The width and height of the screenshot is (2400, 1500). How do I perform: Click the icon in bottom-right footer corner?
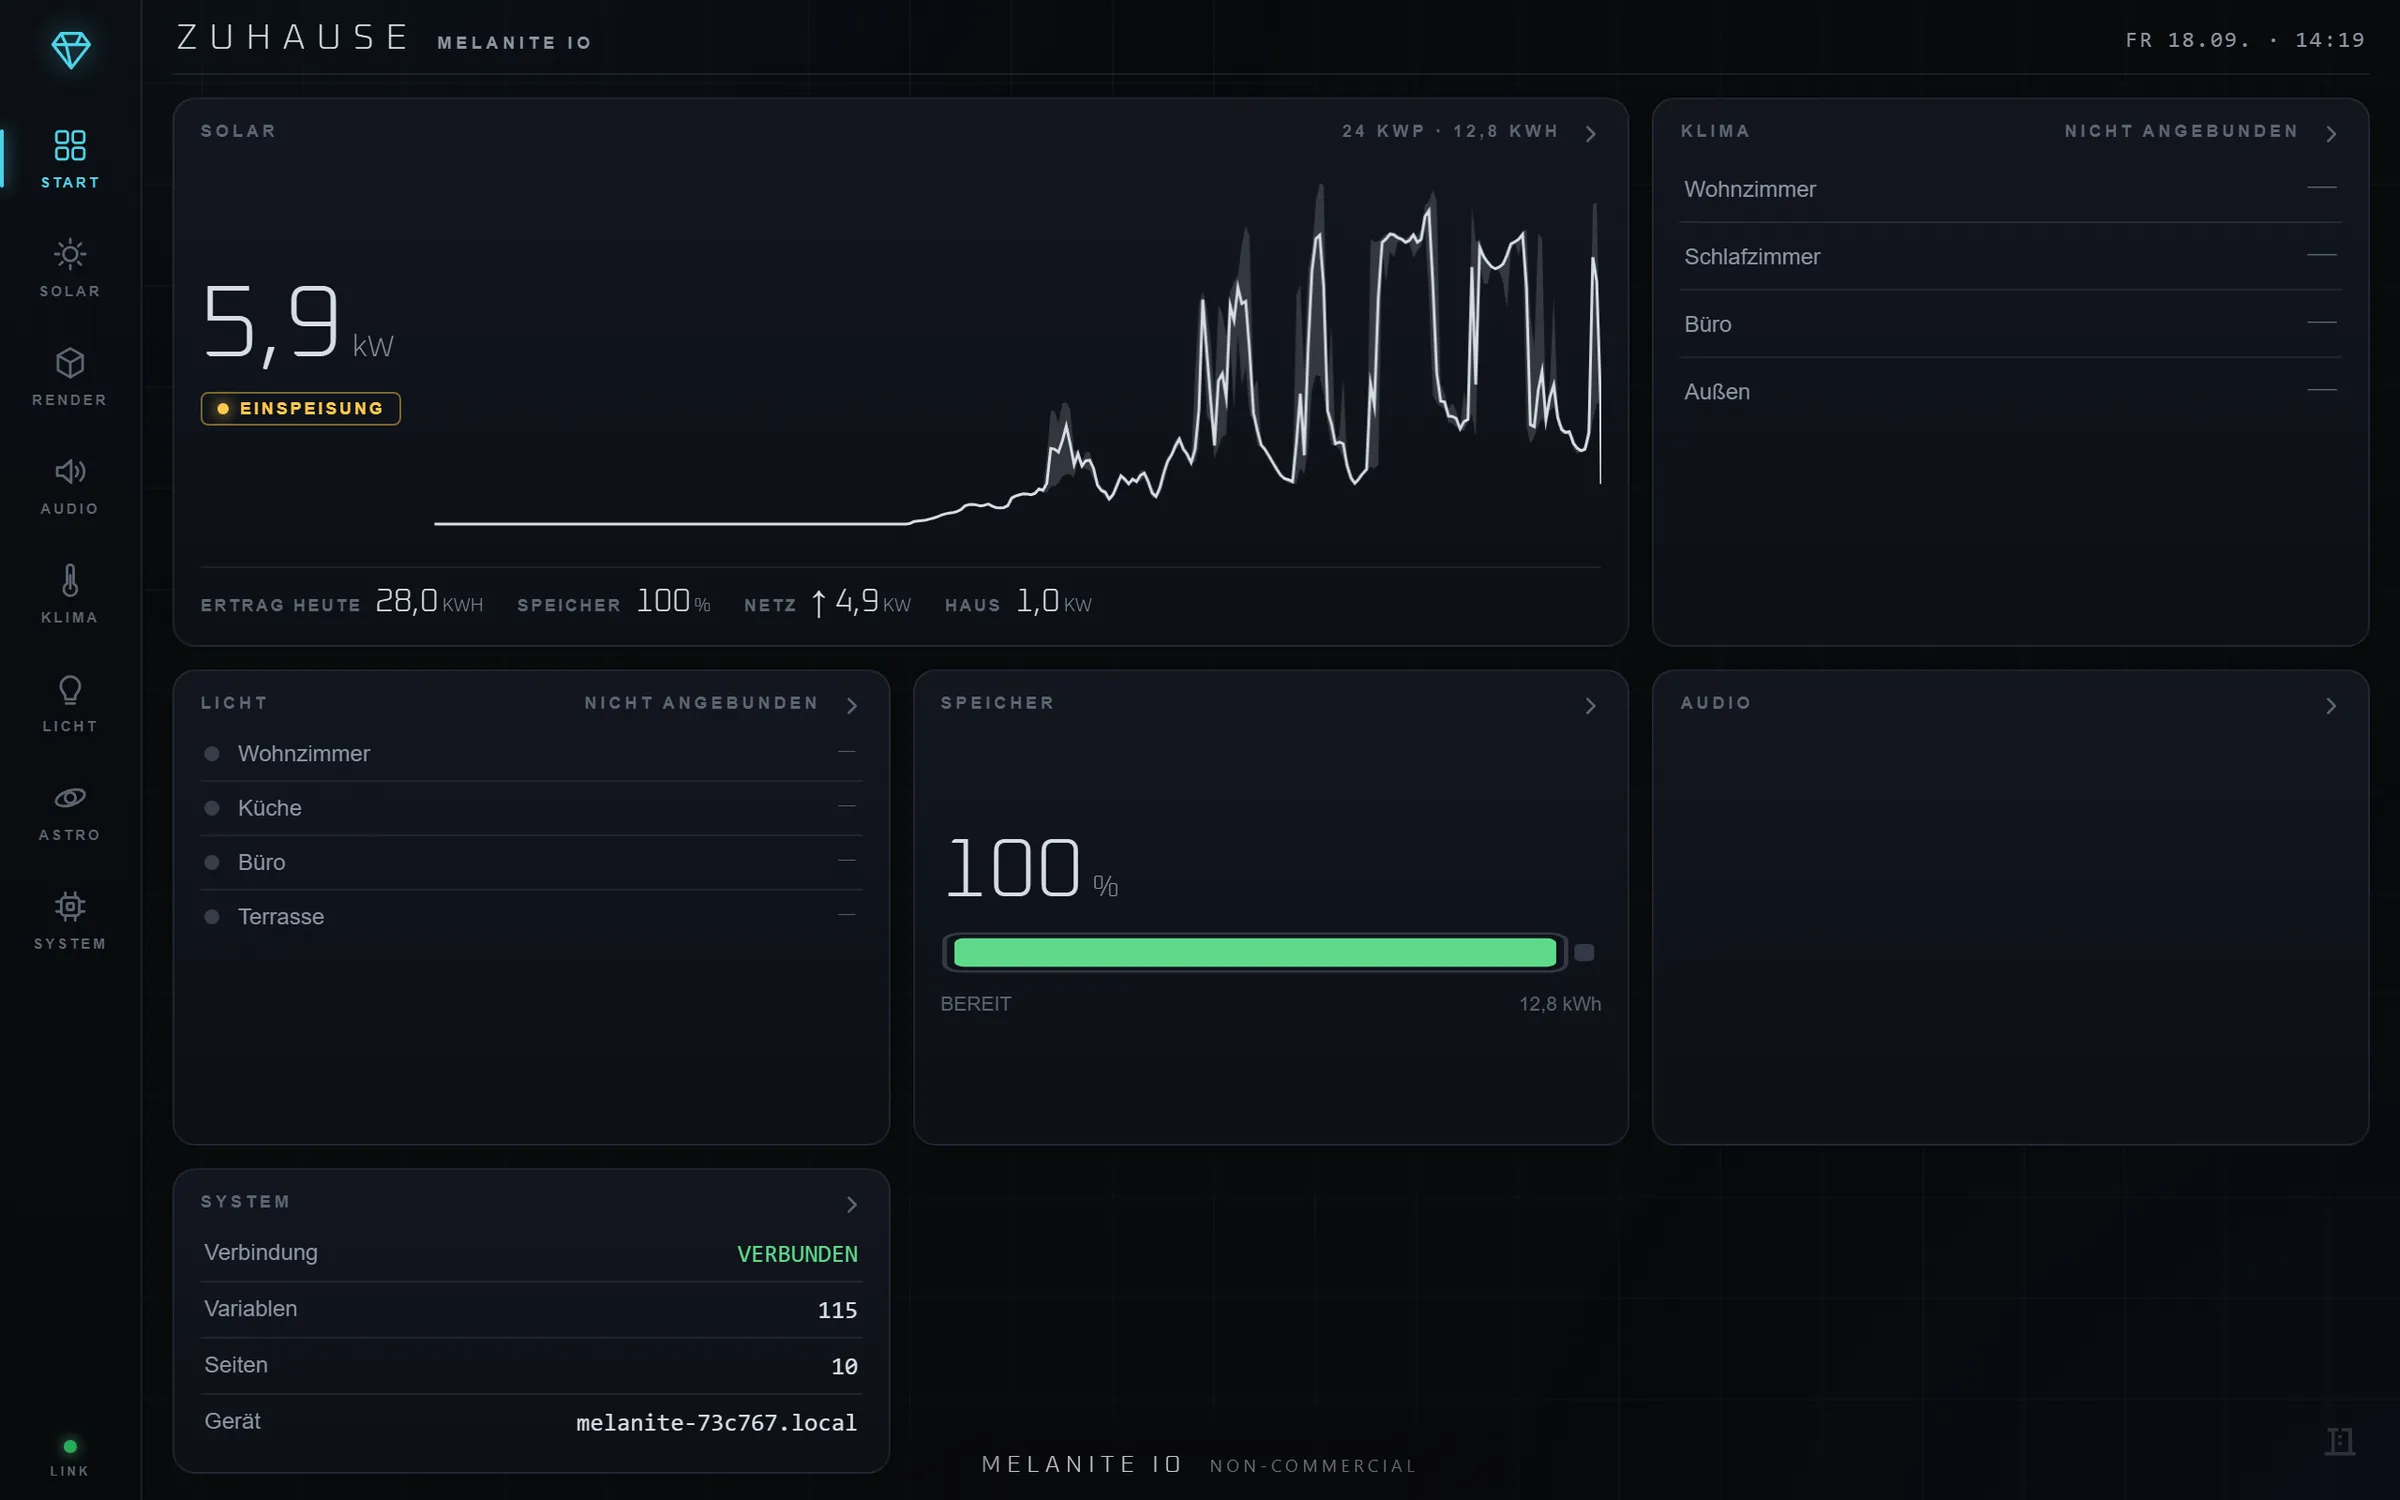click(2339, 1441)
